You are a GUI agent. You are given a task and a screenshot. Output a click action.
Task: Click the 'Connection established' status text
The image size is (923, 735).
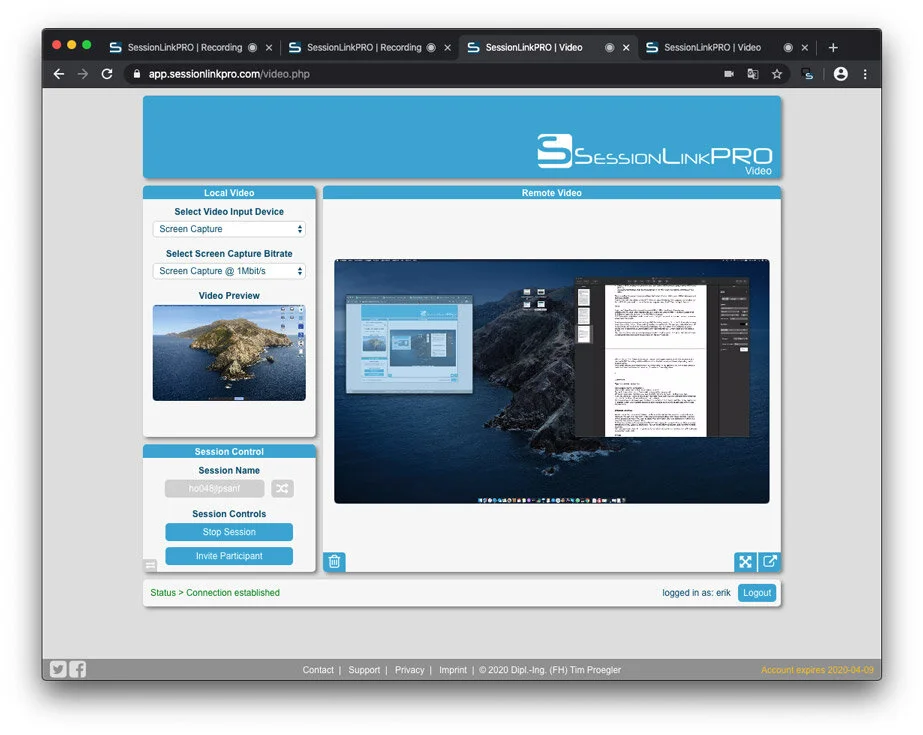[x=233, y=593]
